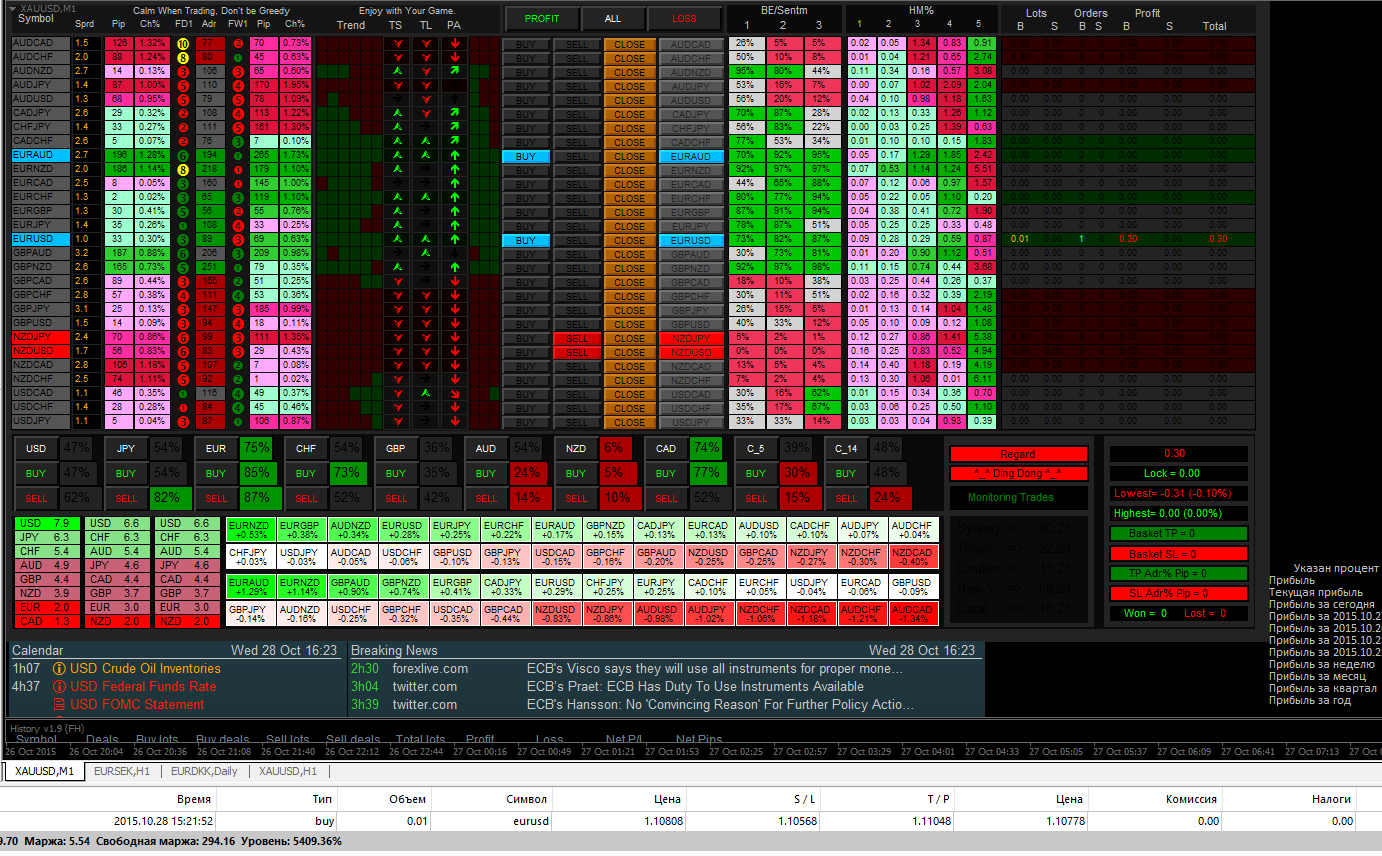Click the red info icon beside Federal Funds Rate

pos(59,687)
